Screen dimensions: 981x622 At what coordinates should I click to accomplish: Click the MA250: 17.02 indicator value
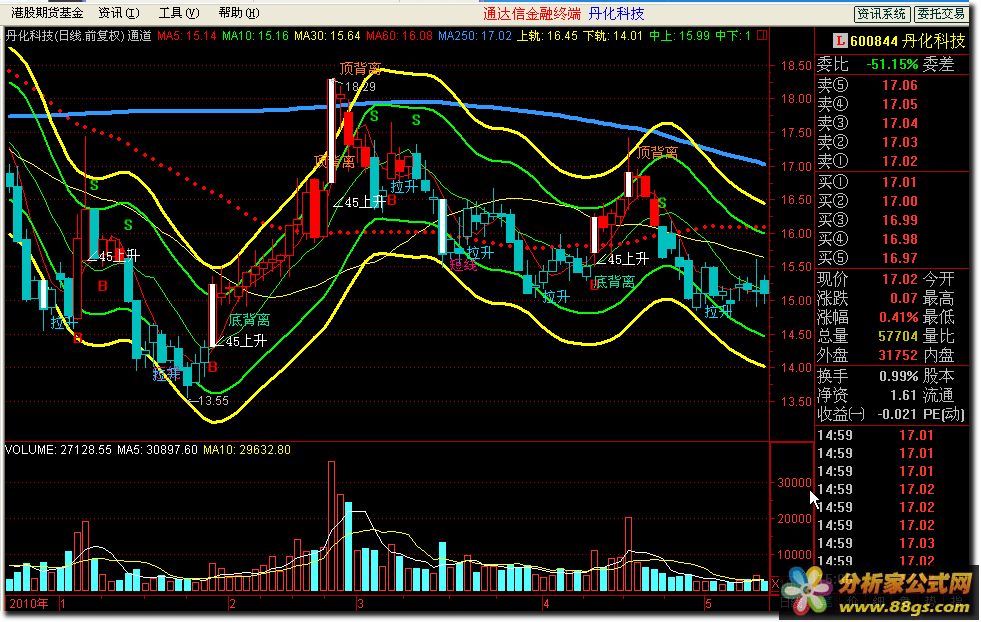(475, 36)
